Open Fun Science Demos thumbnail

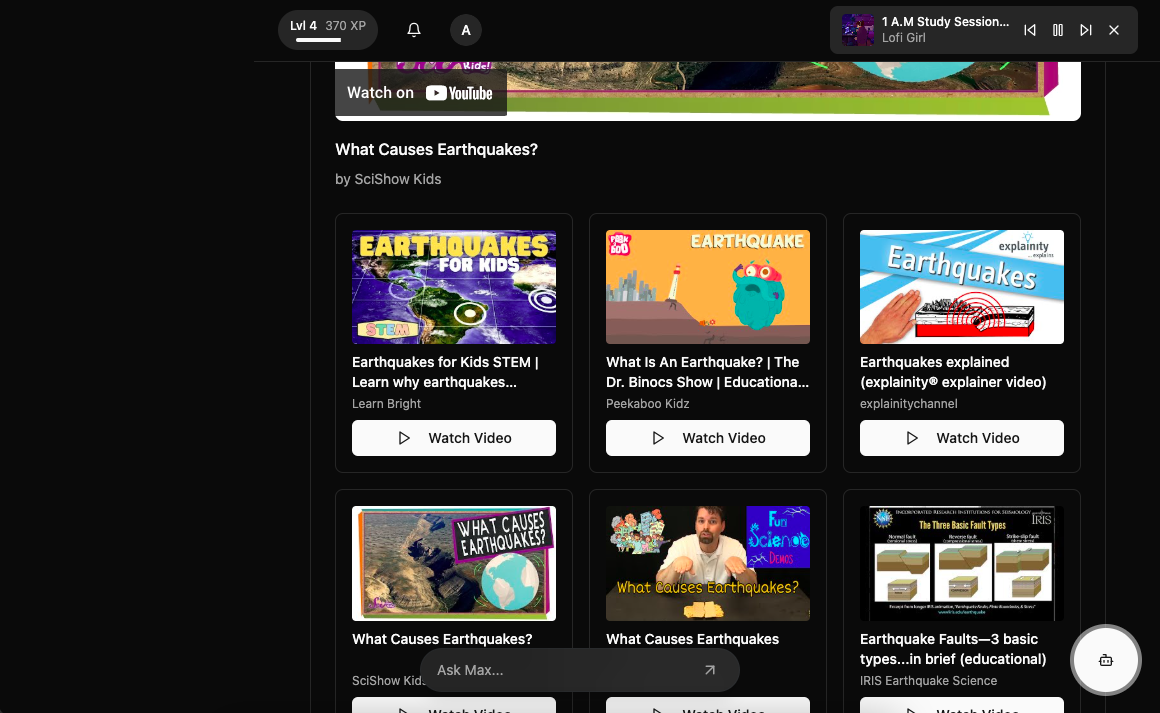point(707,564)
